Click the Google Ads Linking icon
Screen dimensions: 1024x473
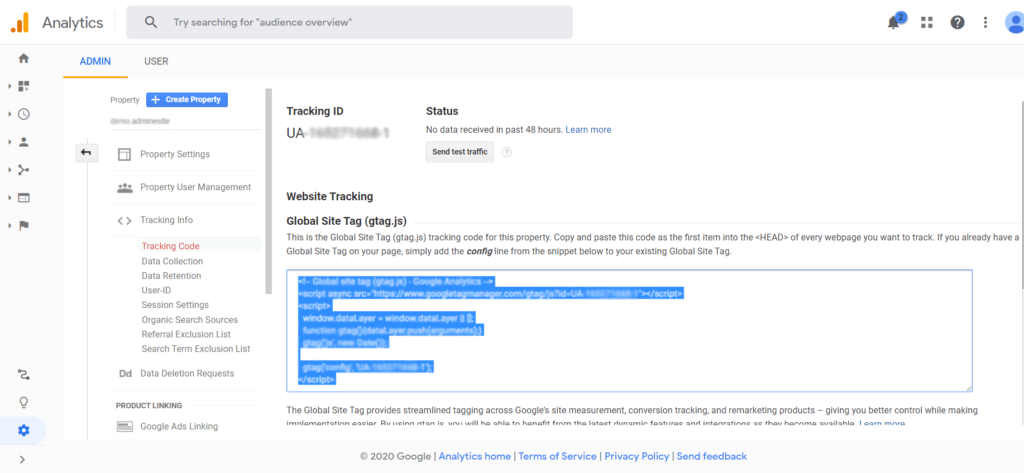pyautogui.click(x=124, y=427)
